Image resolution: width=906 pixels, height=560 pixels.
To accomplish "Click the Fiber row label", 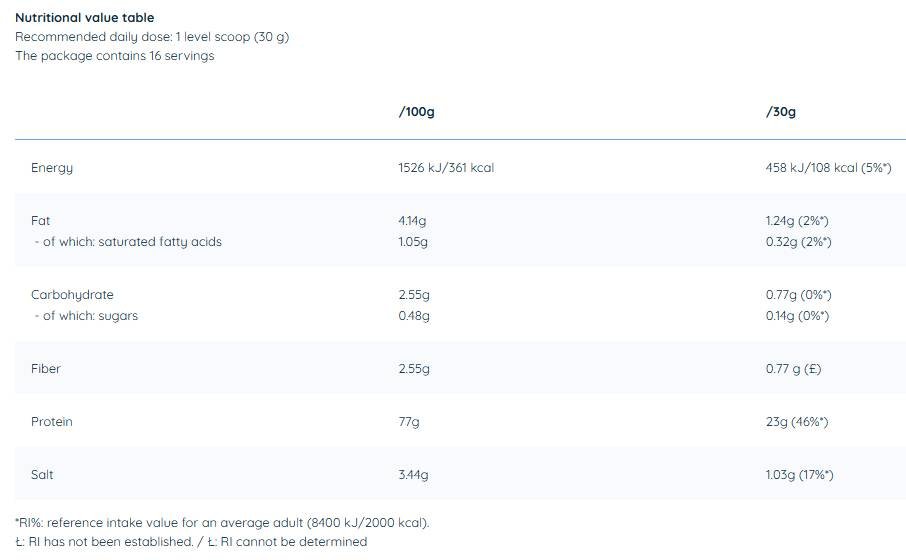I will [x=46, y=369].
